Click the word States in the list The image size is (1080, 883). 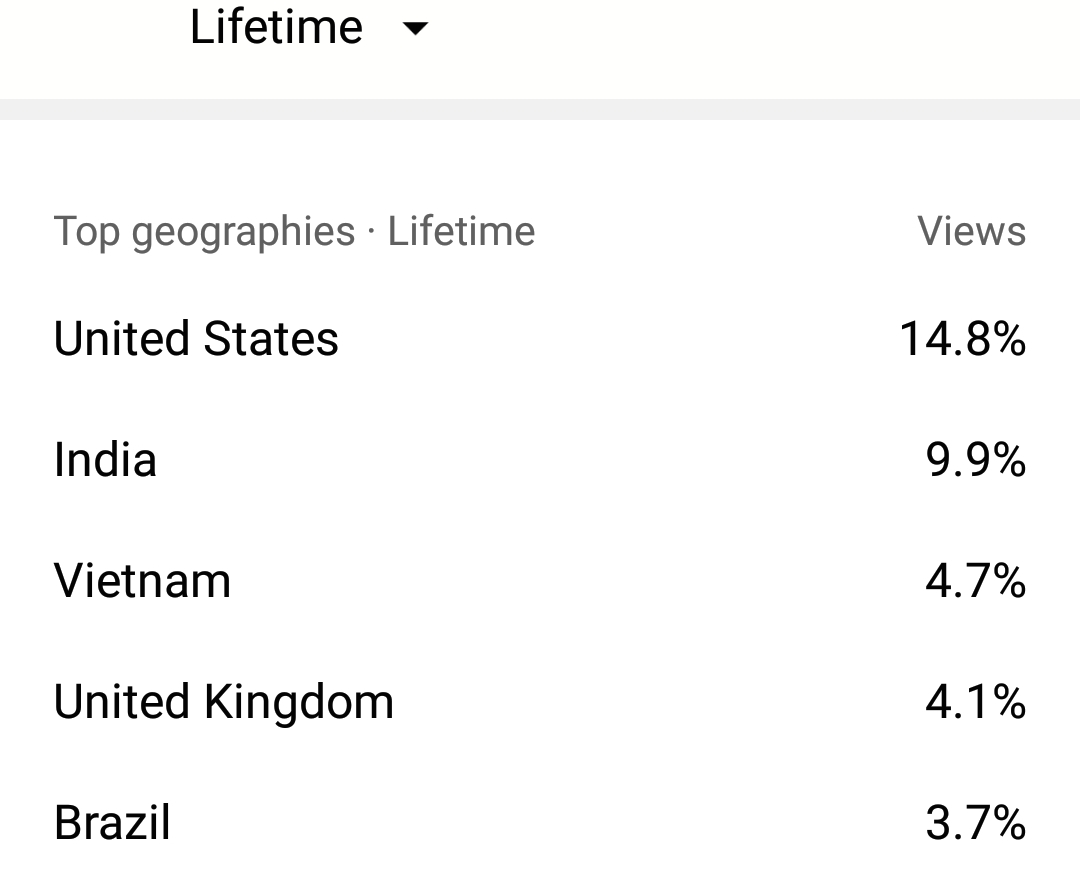(271, 338)
